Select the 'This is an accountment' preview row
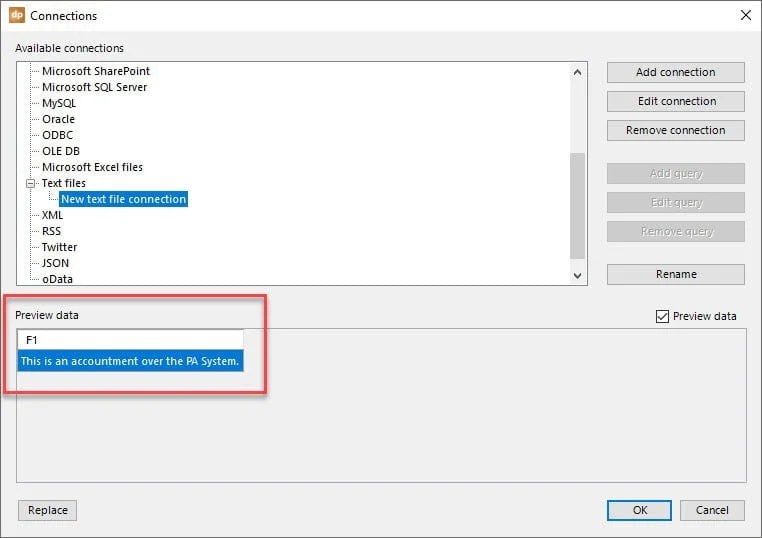The height and width of the screenshot is (538, 762). coord(130,361)
